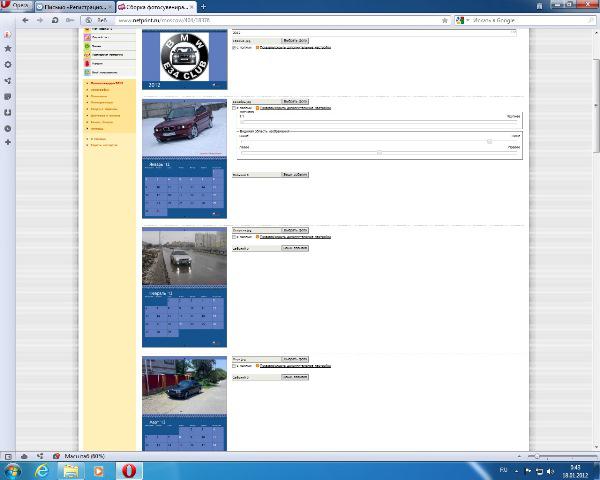The image size is (600, 480).
Task: Switch to the first mail tab
Action: tap(73, 7)
